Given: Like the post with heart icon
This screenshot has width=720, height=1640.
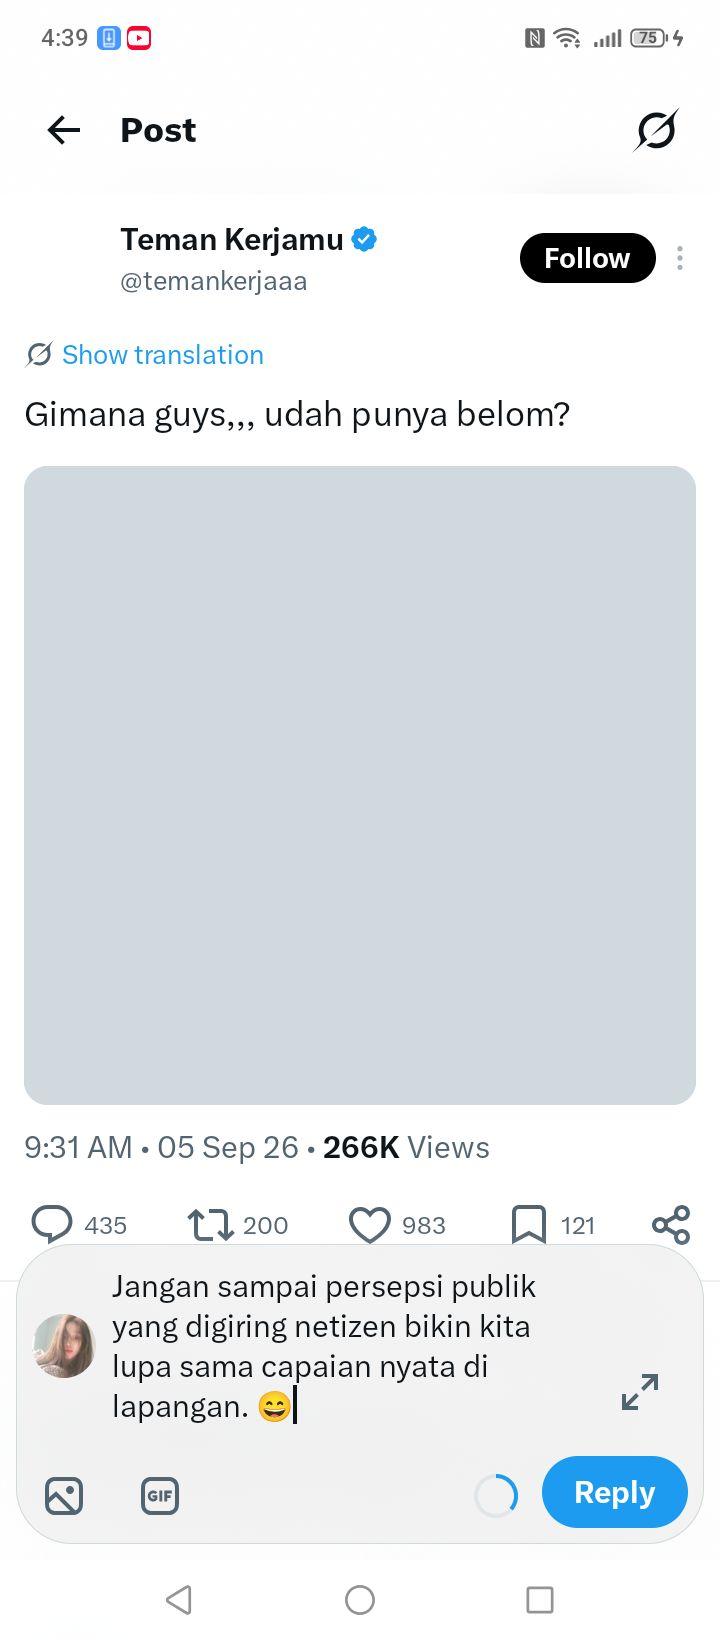Looking at the screenshot, I should click(369, 1224).
